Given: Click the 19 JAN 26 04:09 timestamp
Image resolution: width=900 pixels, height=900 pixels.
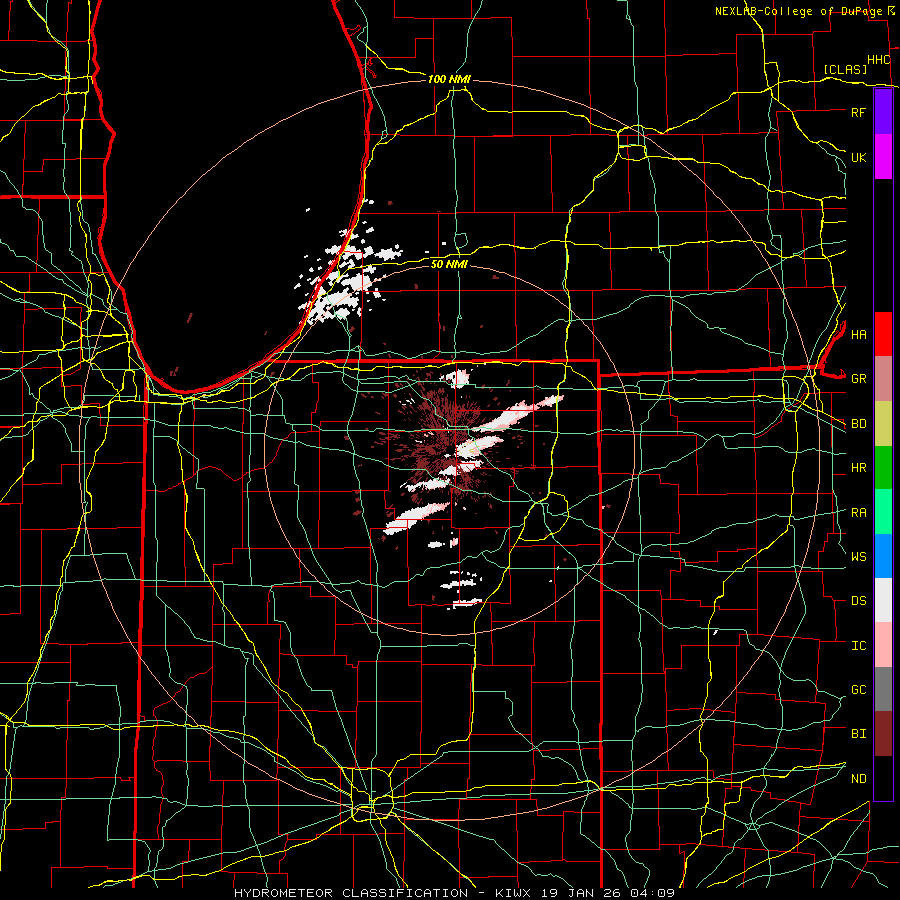Looking at the screenshot, I should pyautogui.click(x=607, y=893).
